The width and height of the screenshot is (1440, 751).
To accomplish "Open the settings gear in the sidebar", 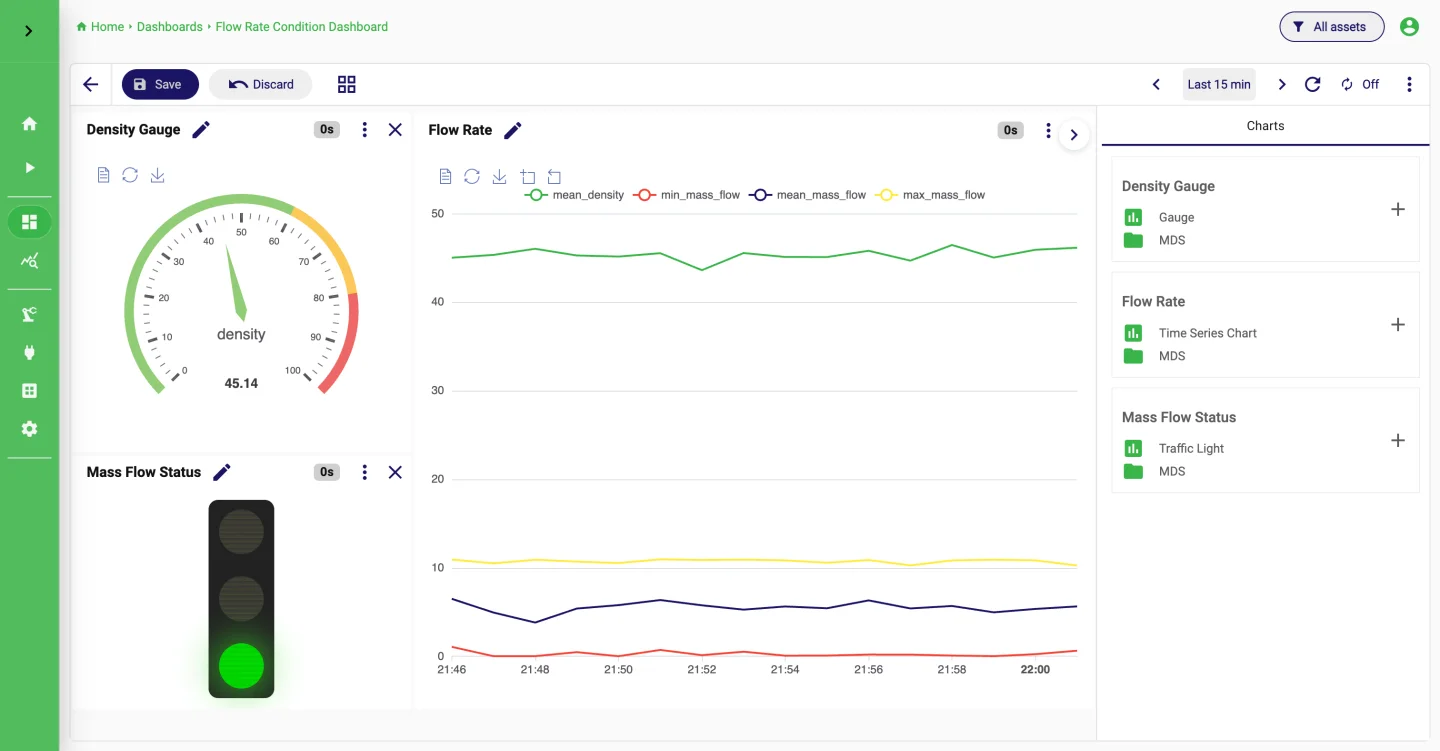I will coord(29,428).
